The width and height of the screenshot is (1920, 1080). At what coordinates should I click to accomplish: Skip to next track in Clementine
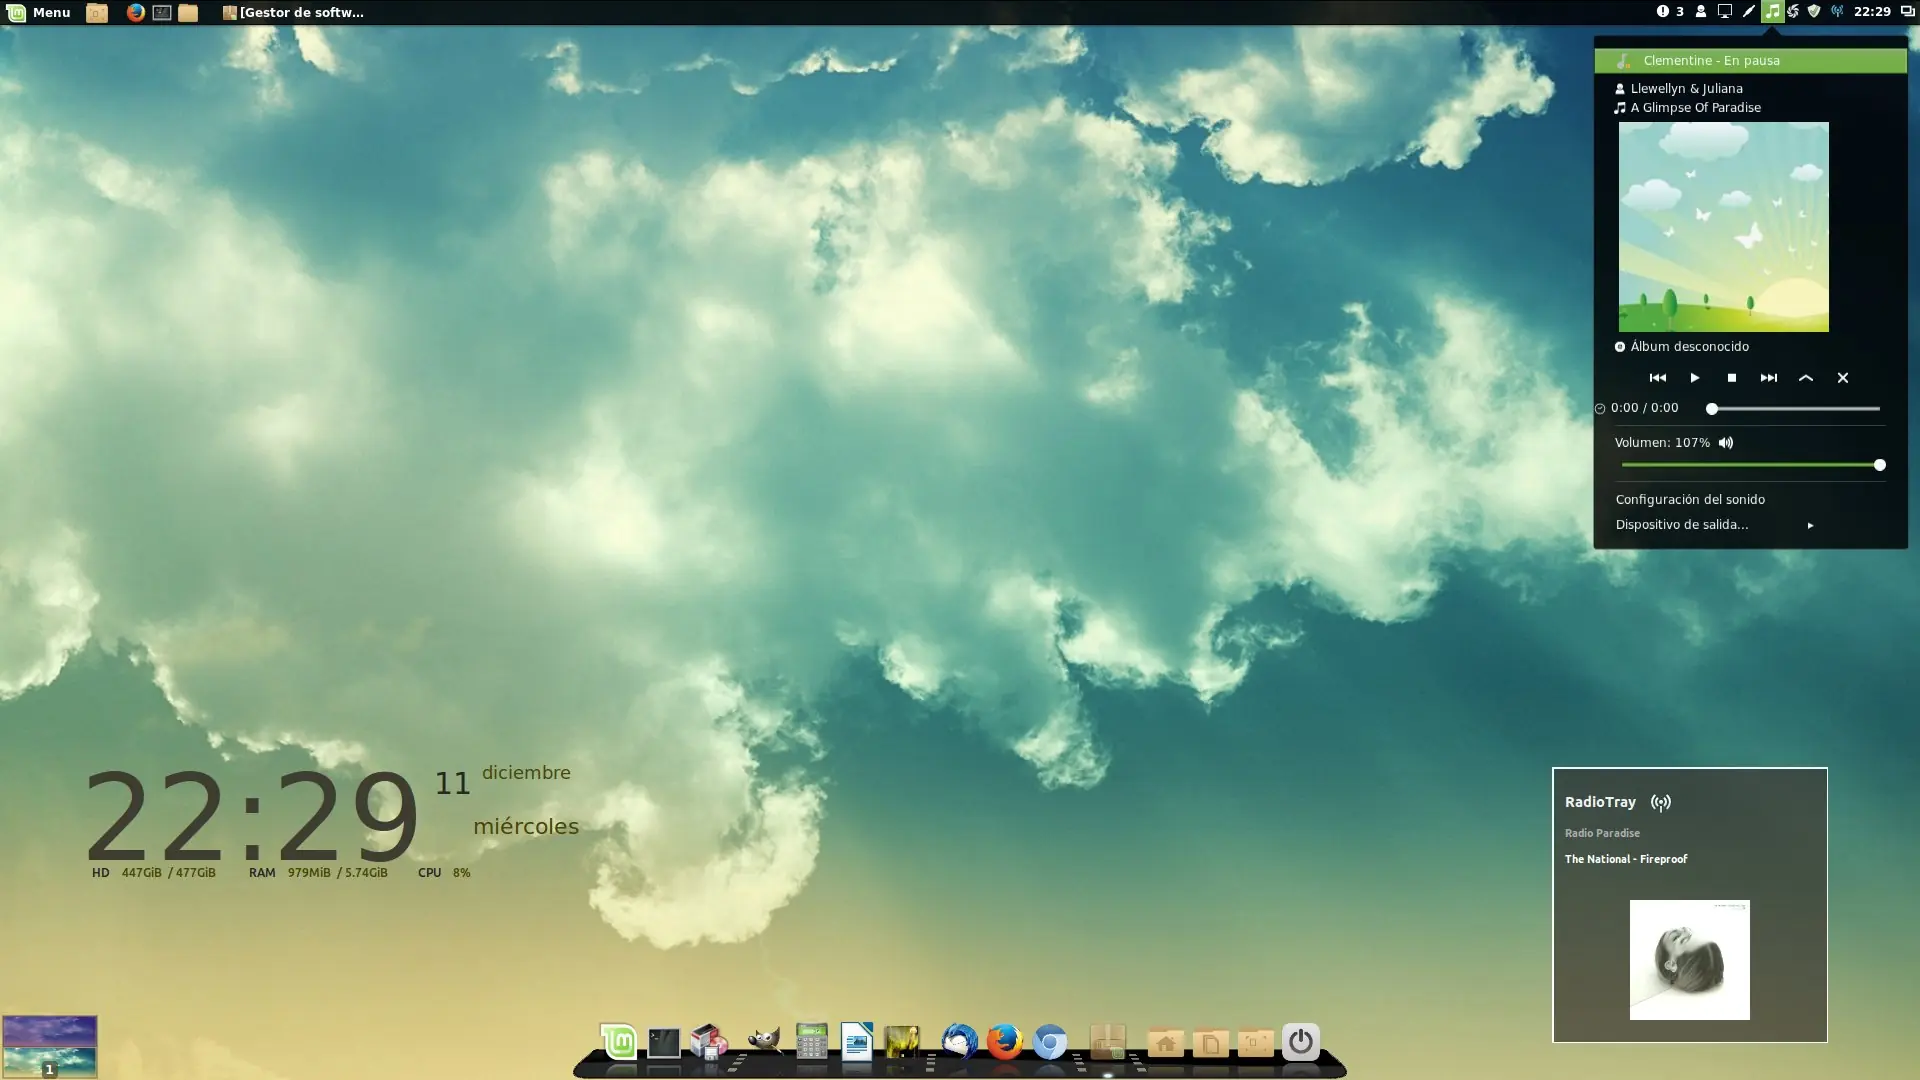coord(1768,378)
